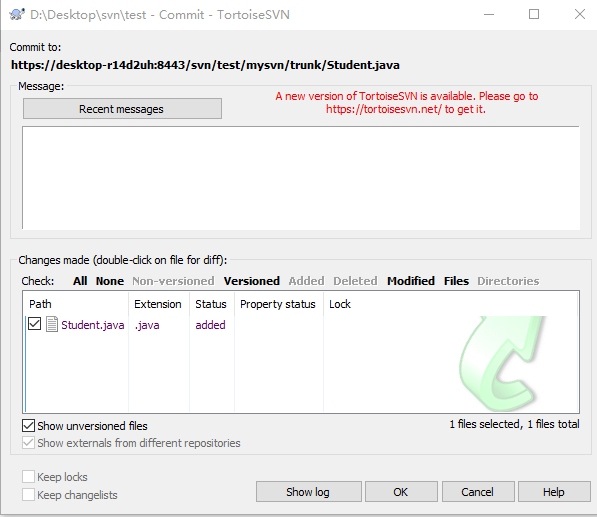This screenshot has width=597, height=517.
Task: Click the Non-versioned check filter
Action: tap(173, 281)
